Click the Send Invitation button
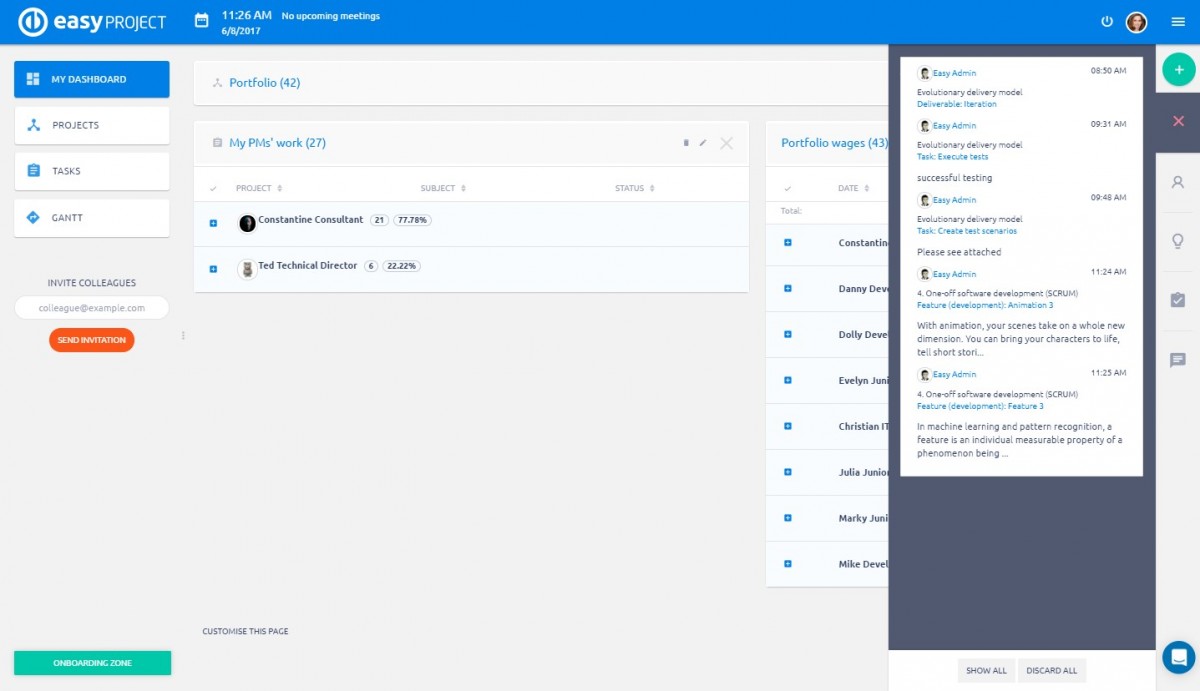Screen dimensions: 1200x691 91,340
